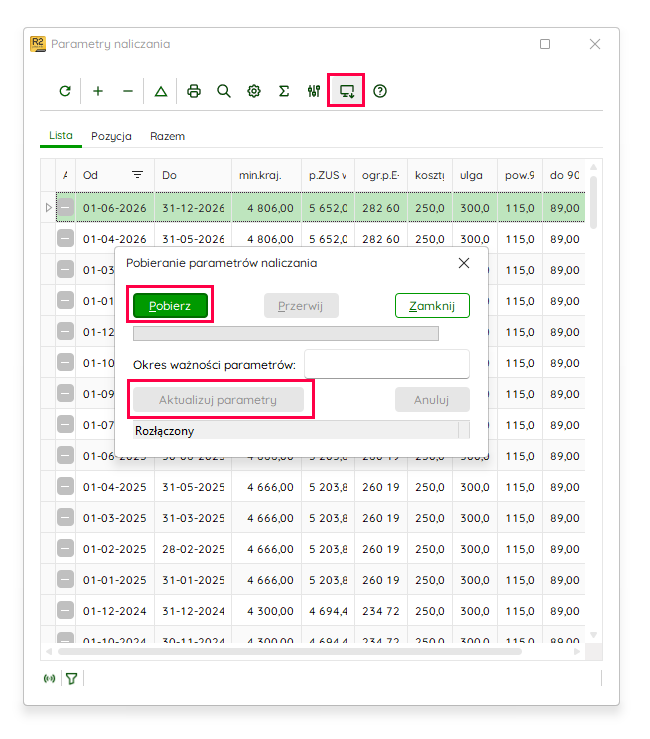Toggle row marker for 01-01-2025
This screenshot has height=739, width=650.
(x=66, y=580)
